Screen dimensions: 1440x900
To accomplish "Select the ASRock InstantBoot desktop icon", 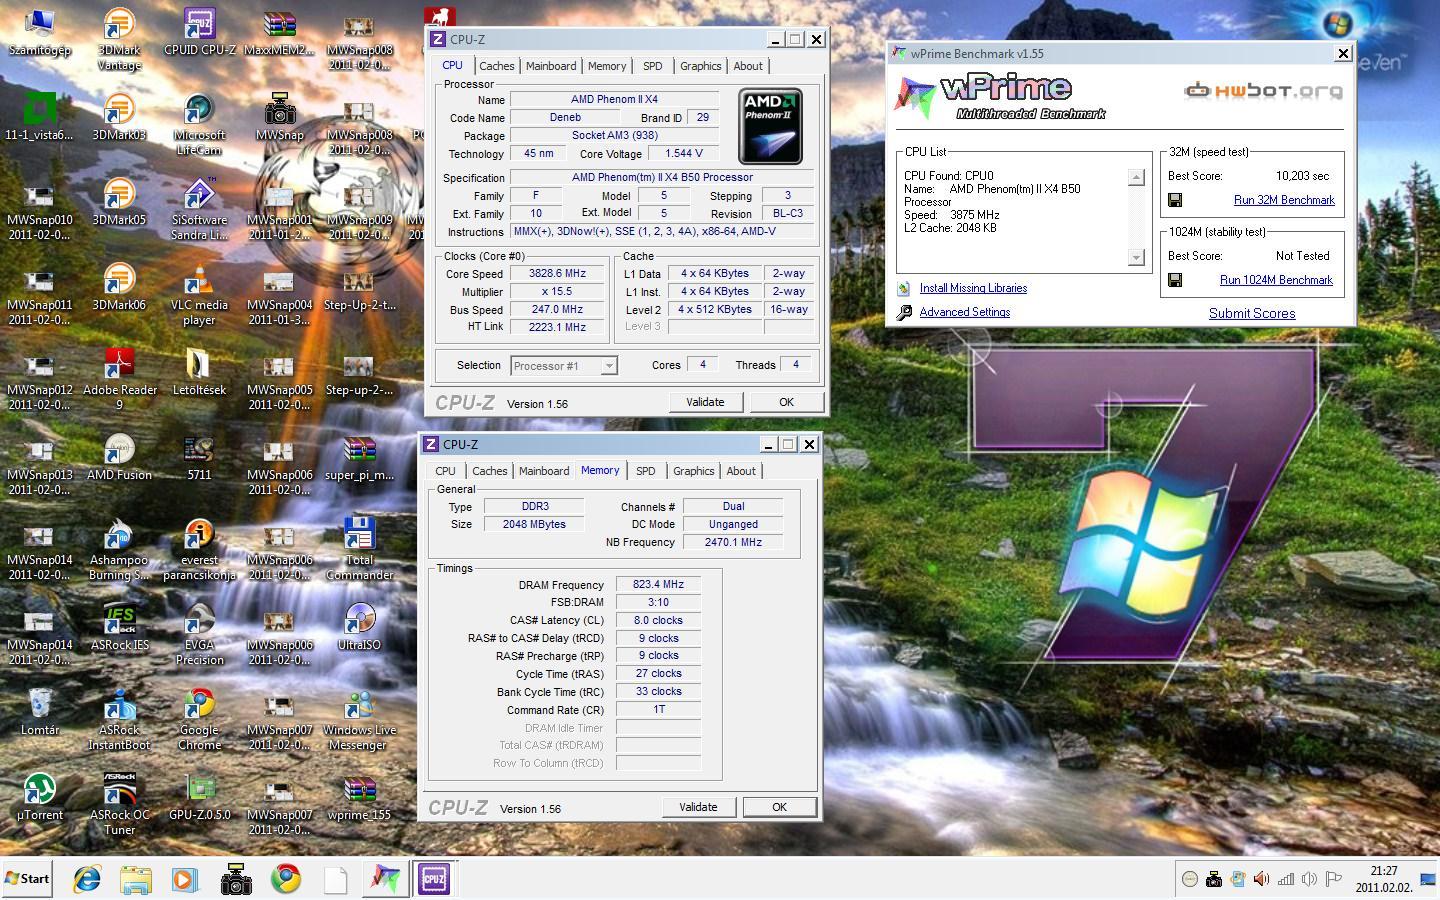I will [119, 718].
